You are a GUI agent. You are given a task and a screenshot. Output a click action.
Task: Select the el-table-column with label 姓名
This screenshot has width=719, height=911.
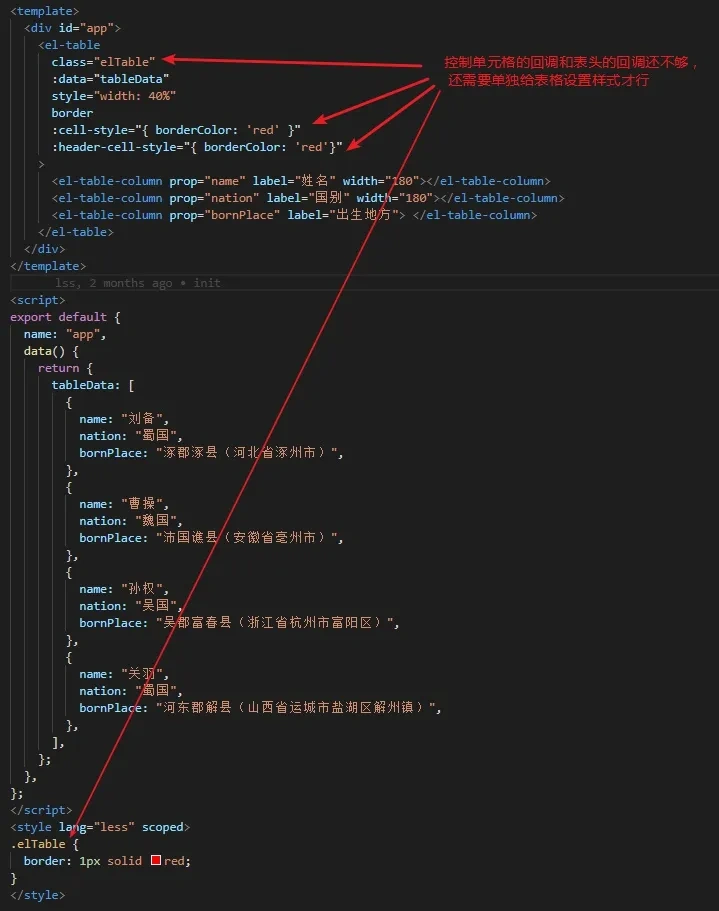[300, 181]
